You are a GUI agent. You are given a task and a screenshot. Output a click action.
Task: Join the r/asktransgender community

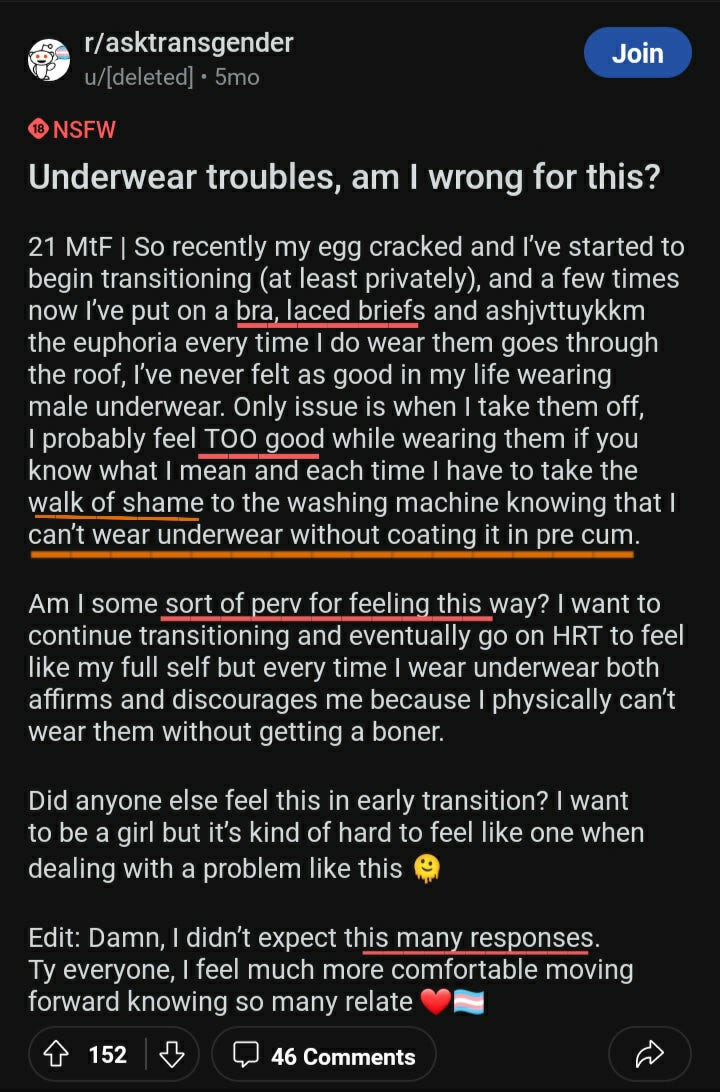click(637, 53)
